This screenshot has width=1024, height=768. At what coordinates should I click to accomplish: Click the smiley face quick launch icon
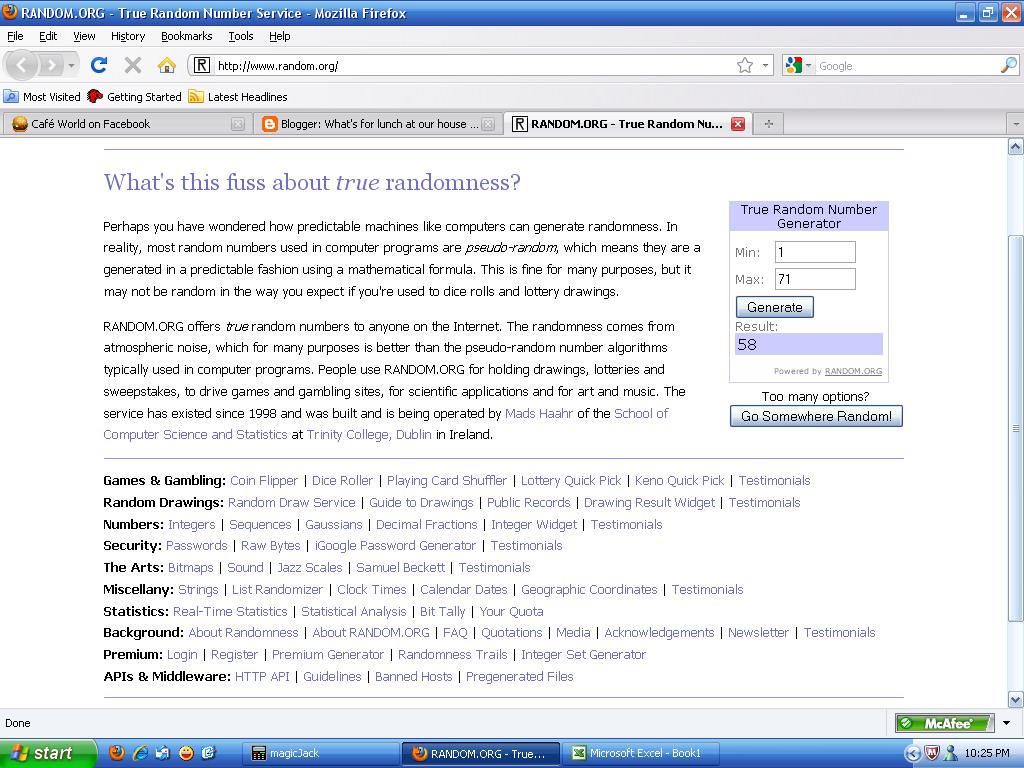[x=186, y=753]
